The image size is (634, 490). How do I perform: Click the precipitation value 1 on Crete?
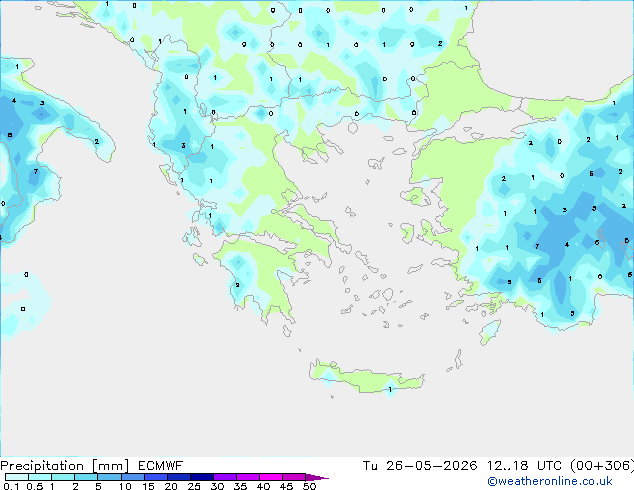click(x=390, y=390)
